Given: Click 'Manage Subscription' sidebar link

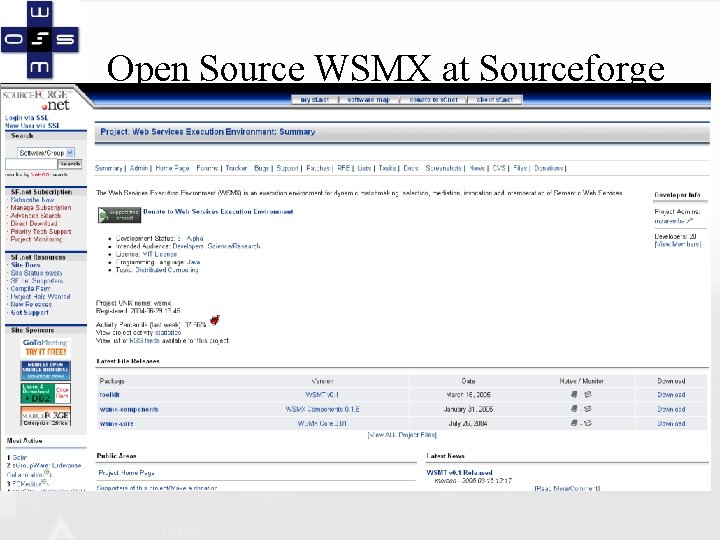Looking at the screenshot, I should click(40, 208).
